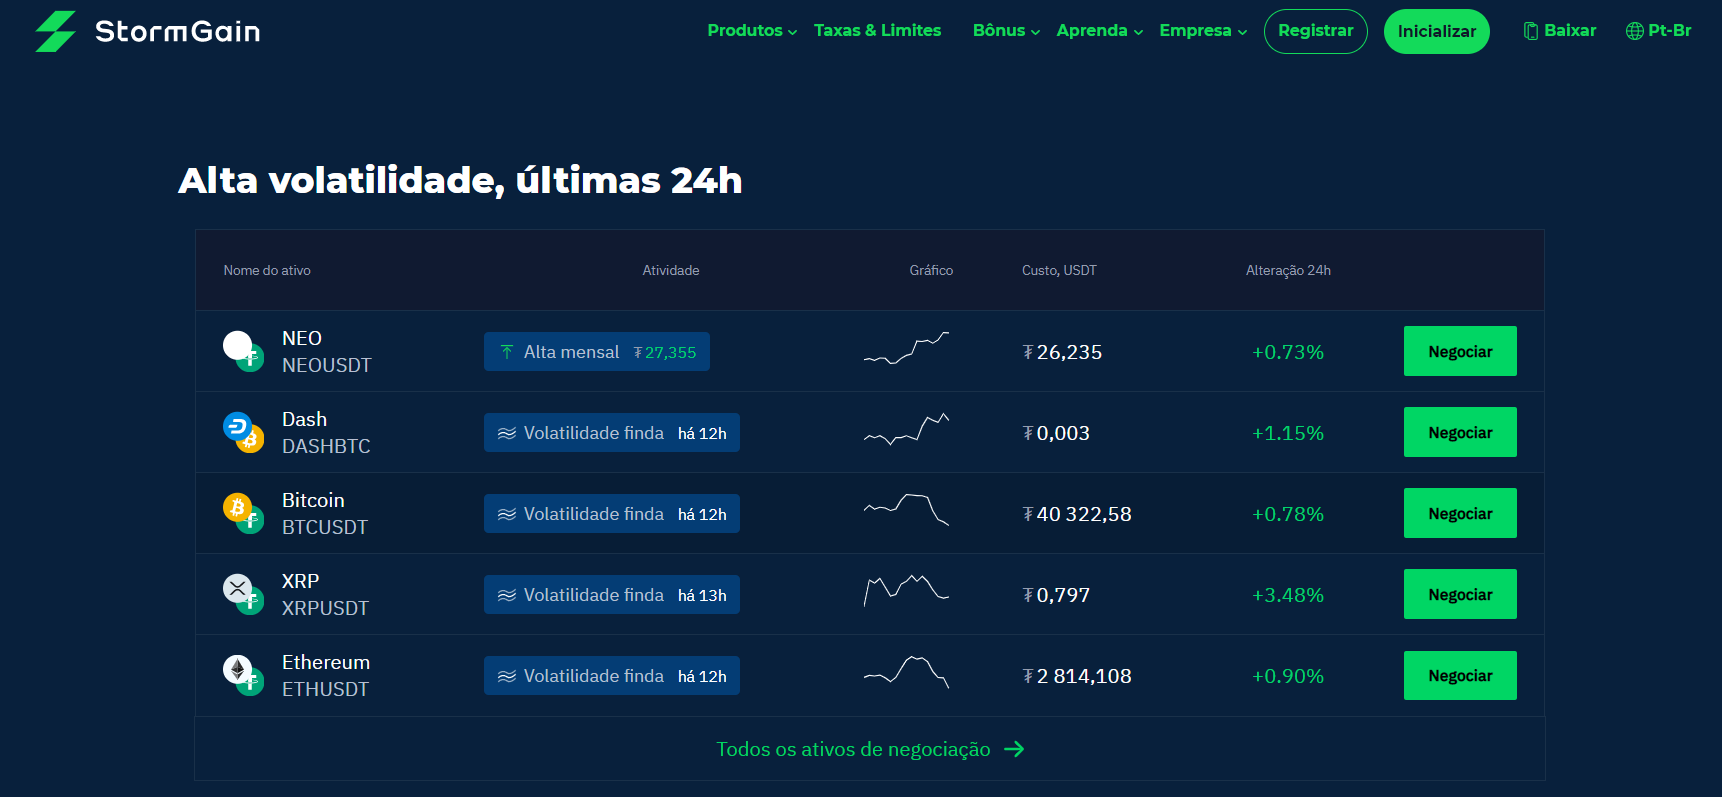
Task: Click Negociar for NEO
Action: [1460, 351]
